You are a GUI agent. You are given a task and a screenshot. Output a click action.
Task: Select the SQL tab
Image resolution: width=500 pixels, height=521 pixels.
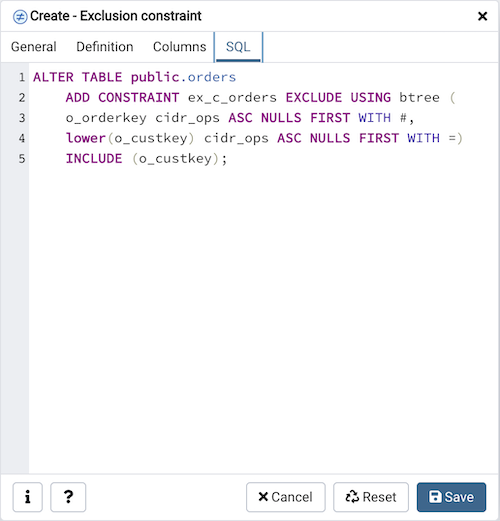point(238,47)
